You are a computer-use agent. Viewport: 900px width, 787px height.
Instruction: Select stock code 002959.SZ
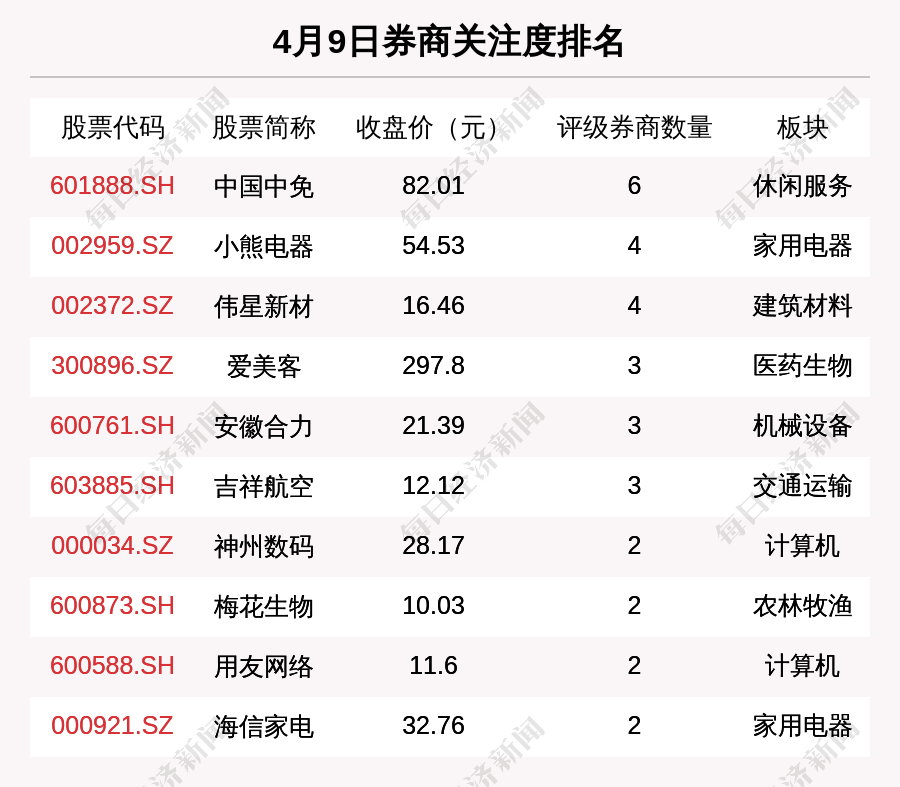tap(112, 246)
